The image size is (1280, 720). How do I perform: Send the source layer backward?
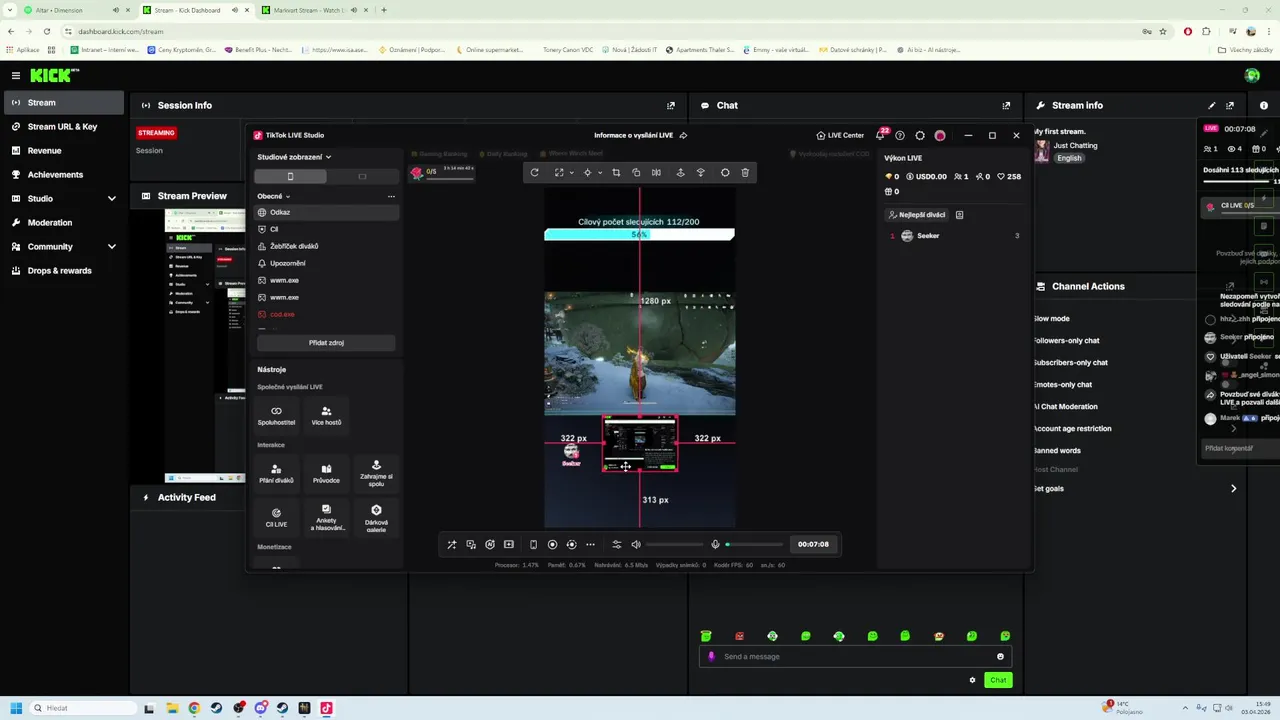[700, 173]
